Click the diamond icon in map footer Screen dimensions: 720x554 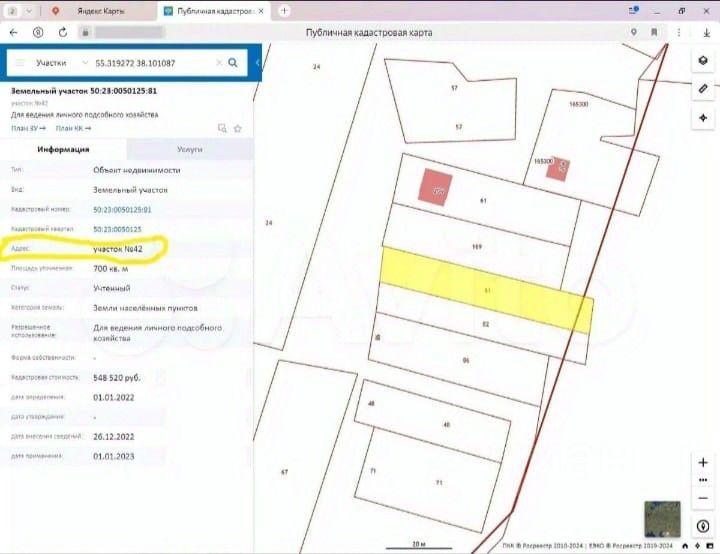(698, 546)
